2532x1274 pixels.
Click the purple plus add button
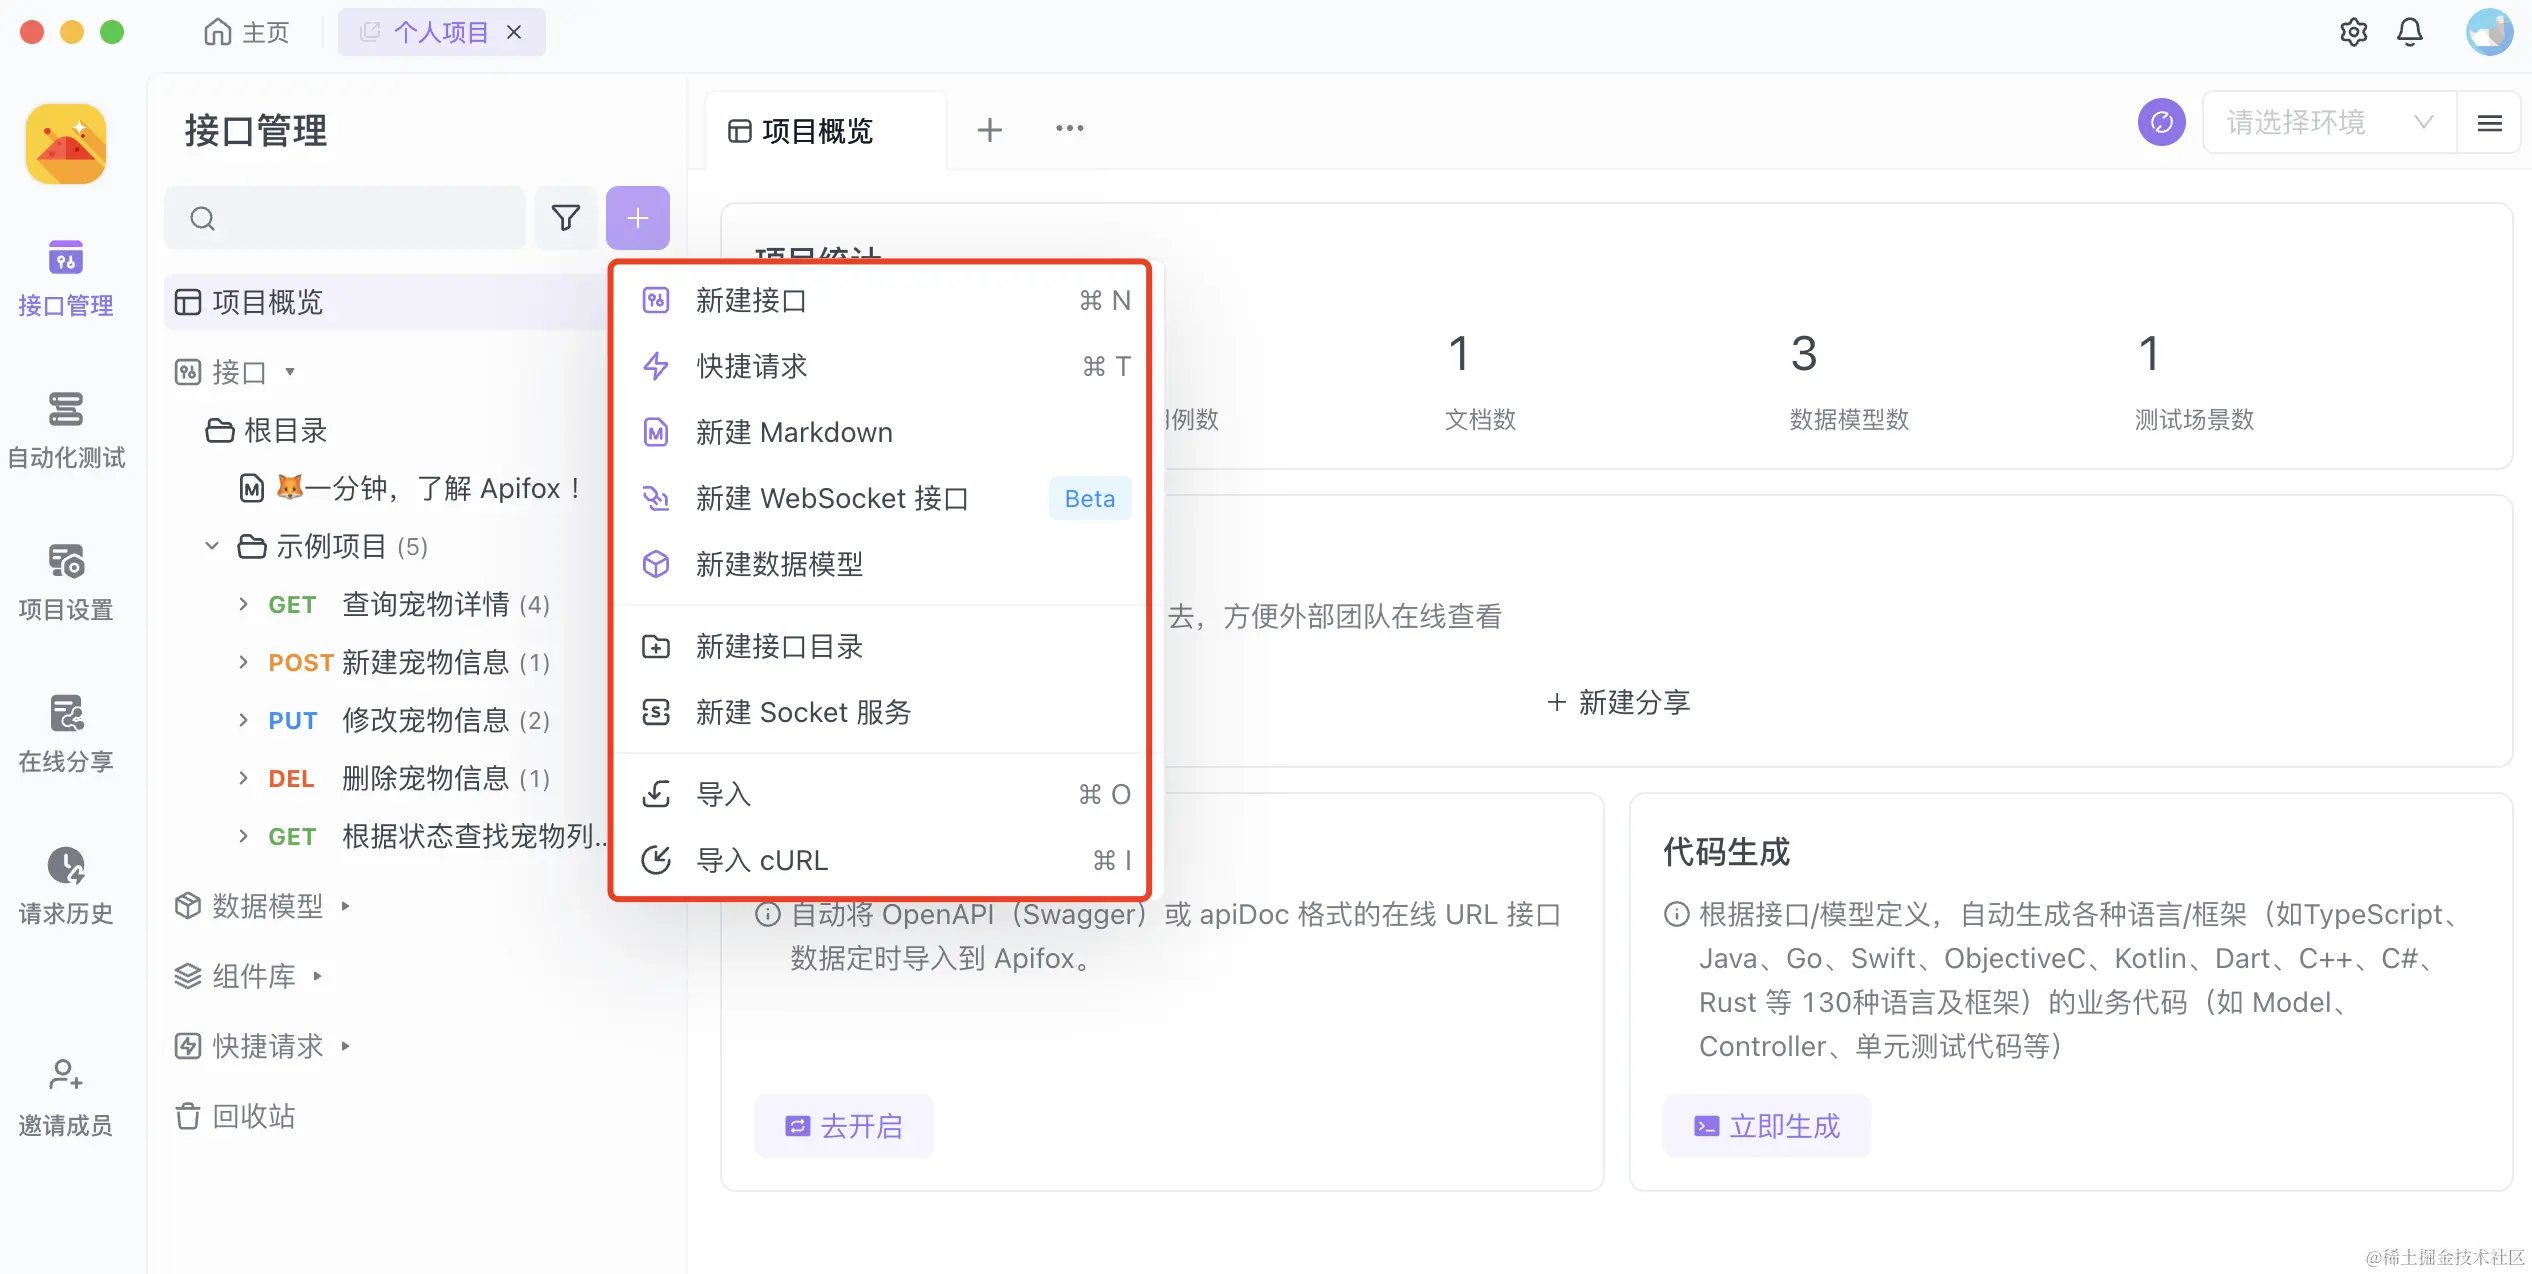(638, 218)
